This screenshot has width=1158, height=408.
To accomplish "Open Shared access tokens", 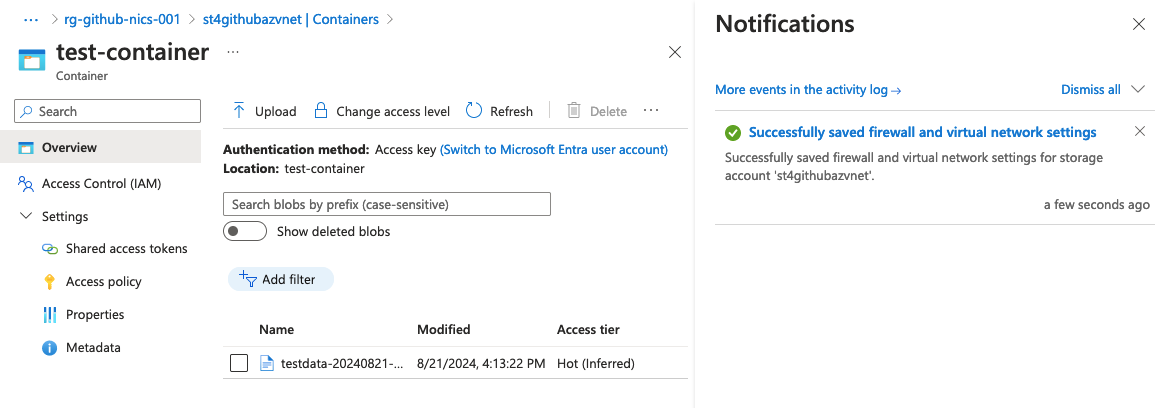I will [126, 249].
